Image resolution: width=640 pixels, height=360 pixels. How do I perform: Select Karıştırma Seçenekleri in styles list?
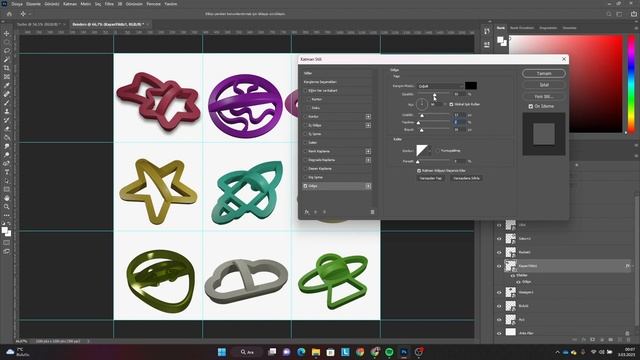coord(320,82)
